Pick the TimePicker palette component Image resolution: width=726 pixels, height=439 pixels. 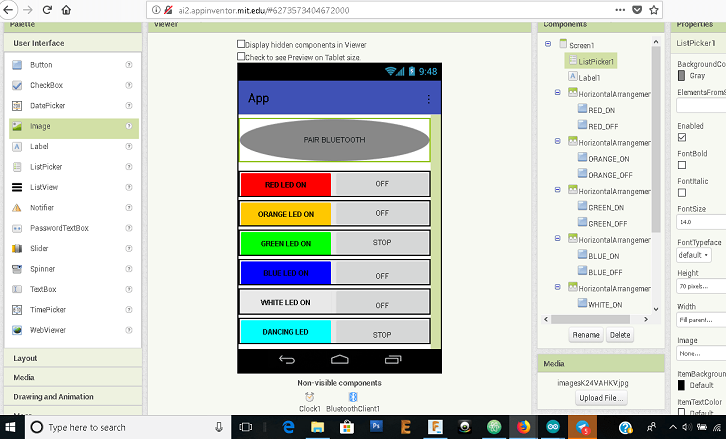point(48,309)
